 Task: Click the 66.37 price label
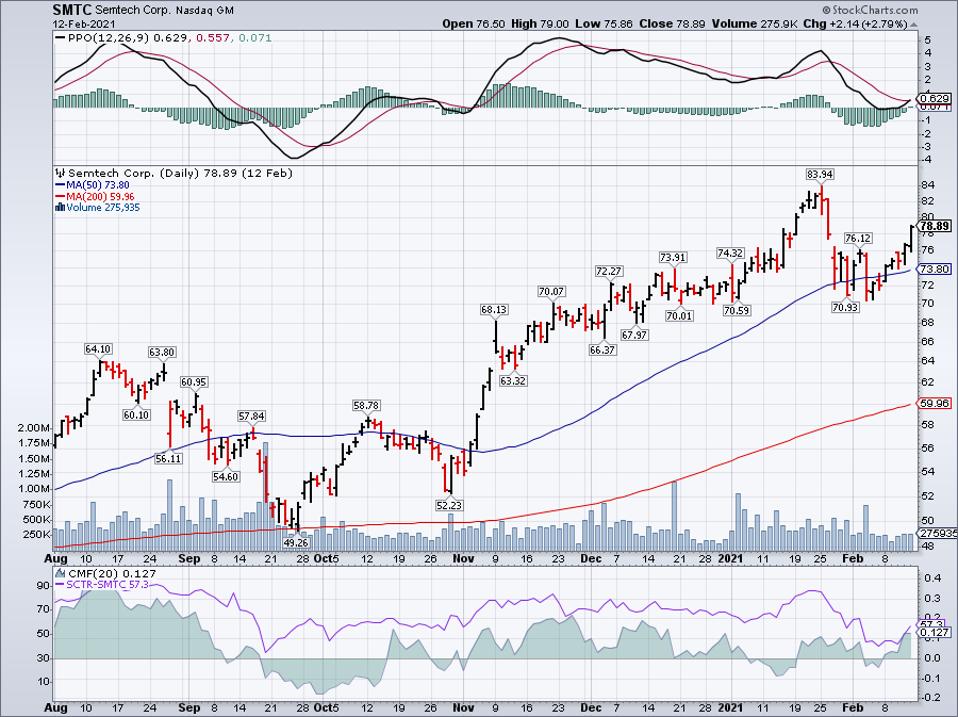(602, 350)
